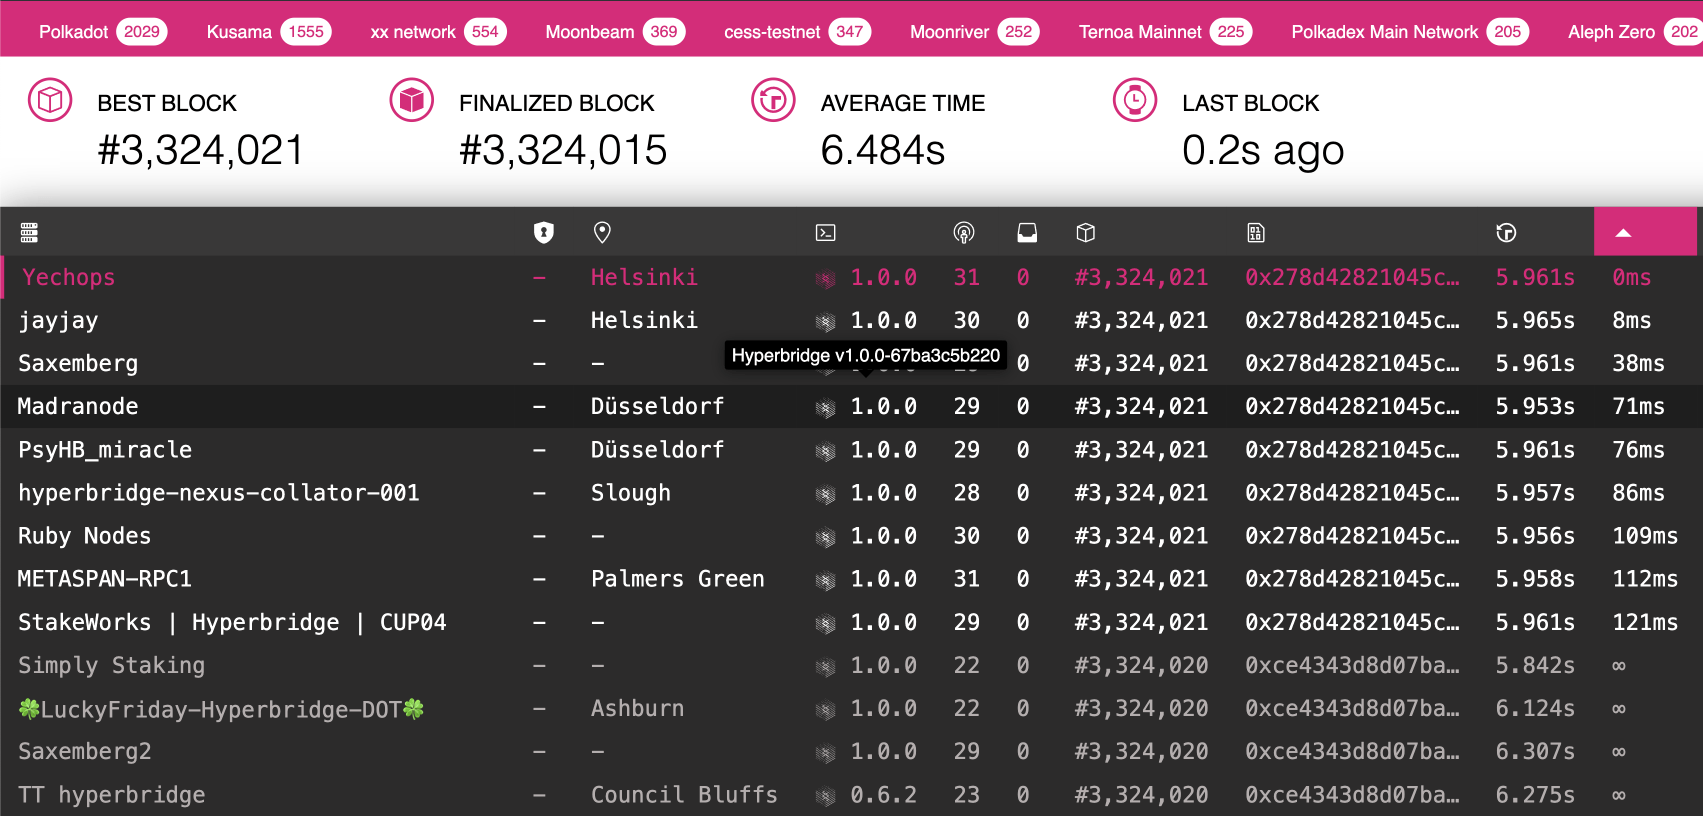This screenshot has width=1703, height=816.
Task: Sort by block time clock icon
Action: pos(1506,233)
